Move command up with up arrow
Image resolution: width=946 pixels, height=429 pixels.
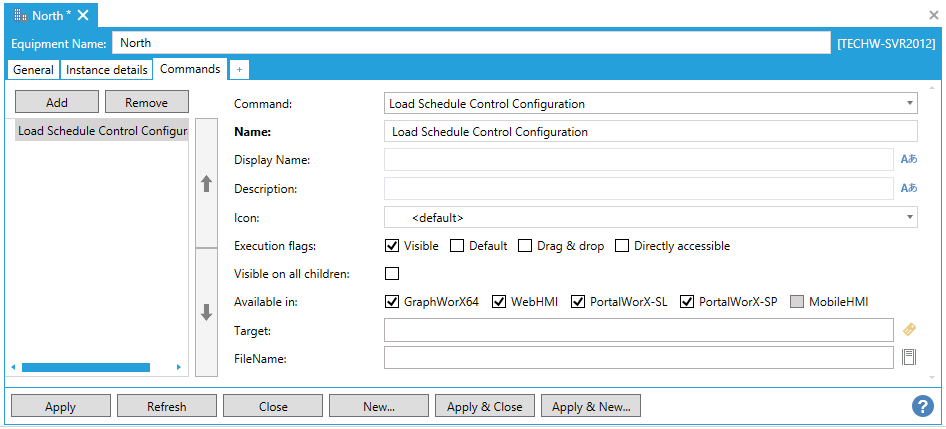pyautogui.click(x=206, y=184)
